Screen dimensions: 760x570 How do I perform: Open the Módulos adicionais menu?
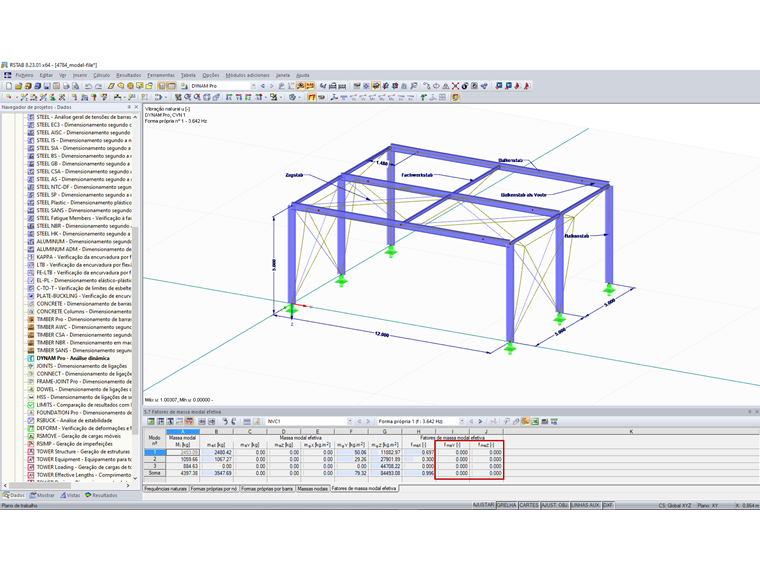tap(247, 75)
